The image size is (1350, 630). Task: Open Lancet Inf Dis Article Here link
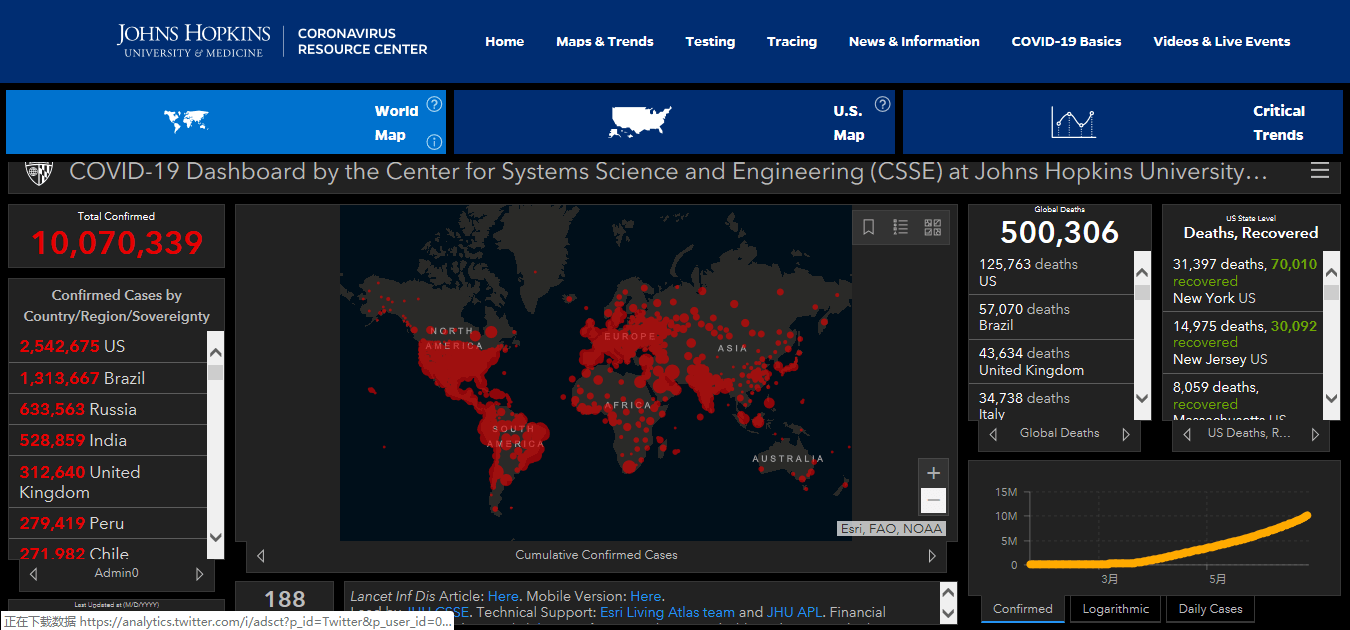click(x=503, y=596)
